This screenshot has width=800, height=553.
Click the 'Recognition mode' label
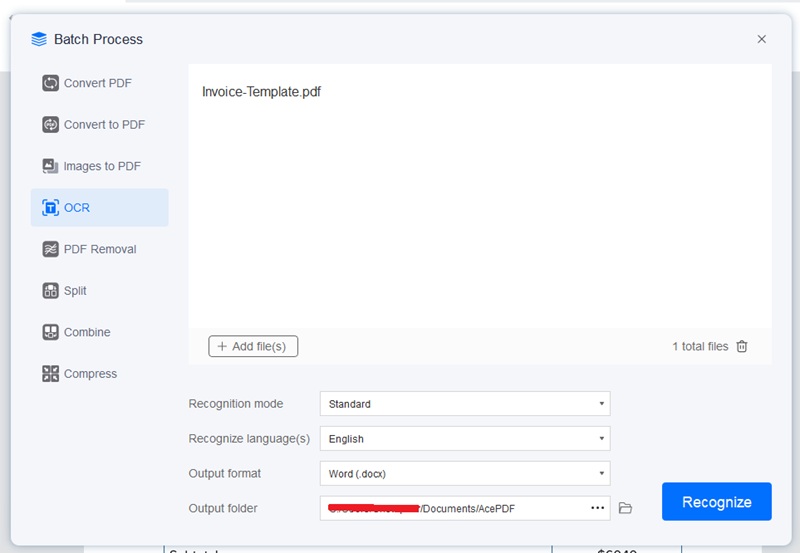pos(236,404)
